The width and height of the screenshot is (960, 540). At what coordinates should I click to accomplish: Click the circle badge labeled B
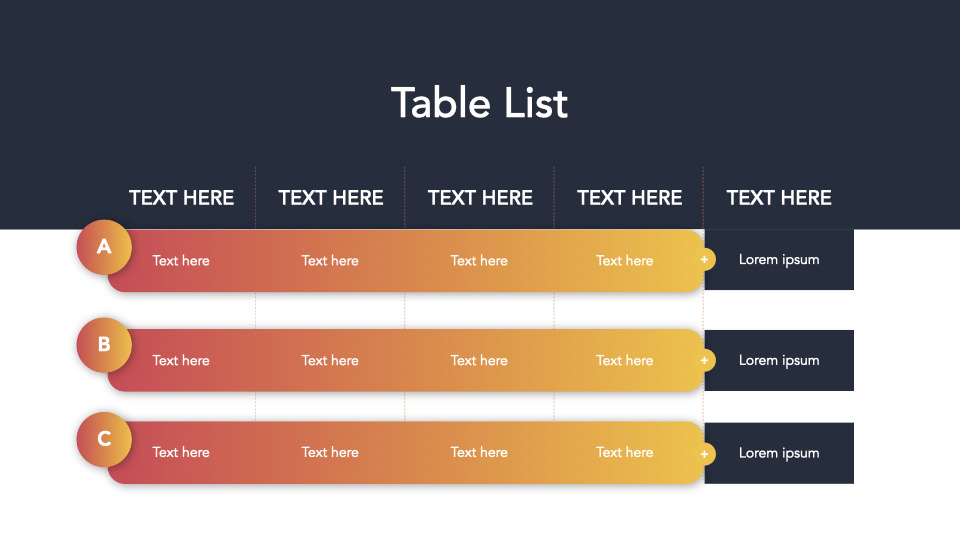[x=104, y=345]
